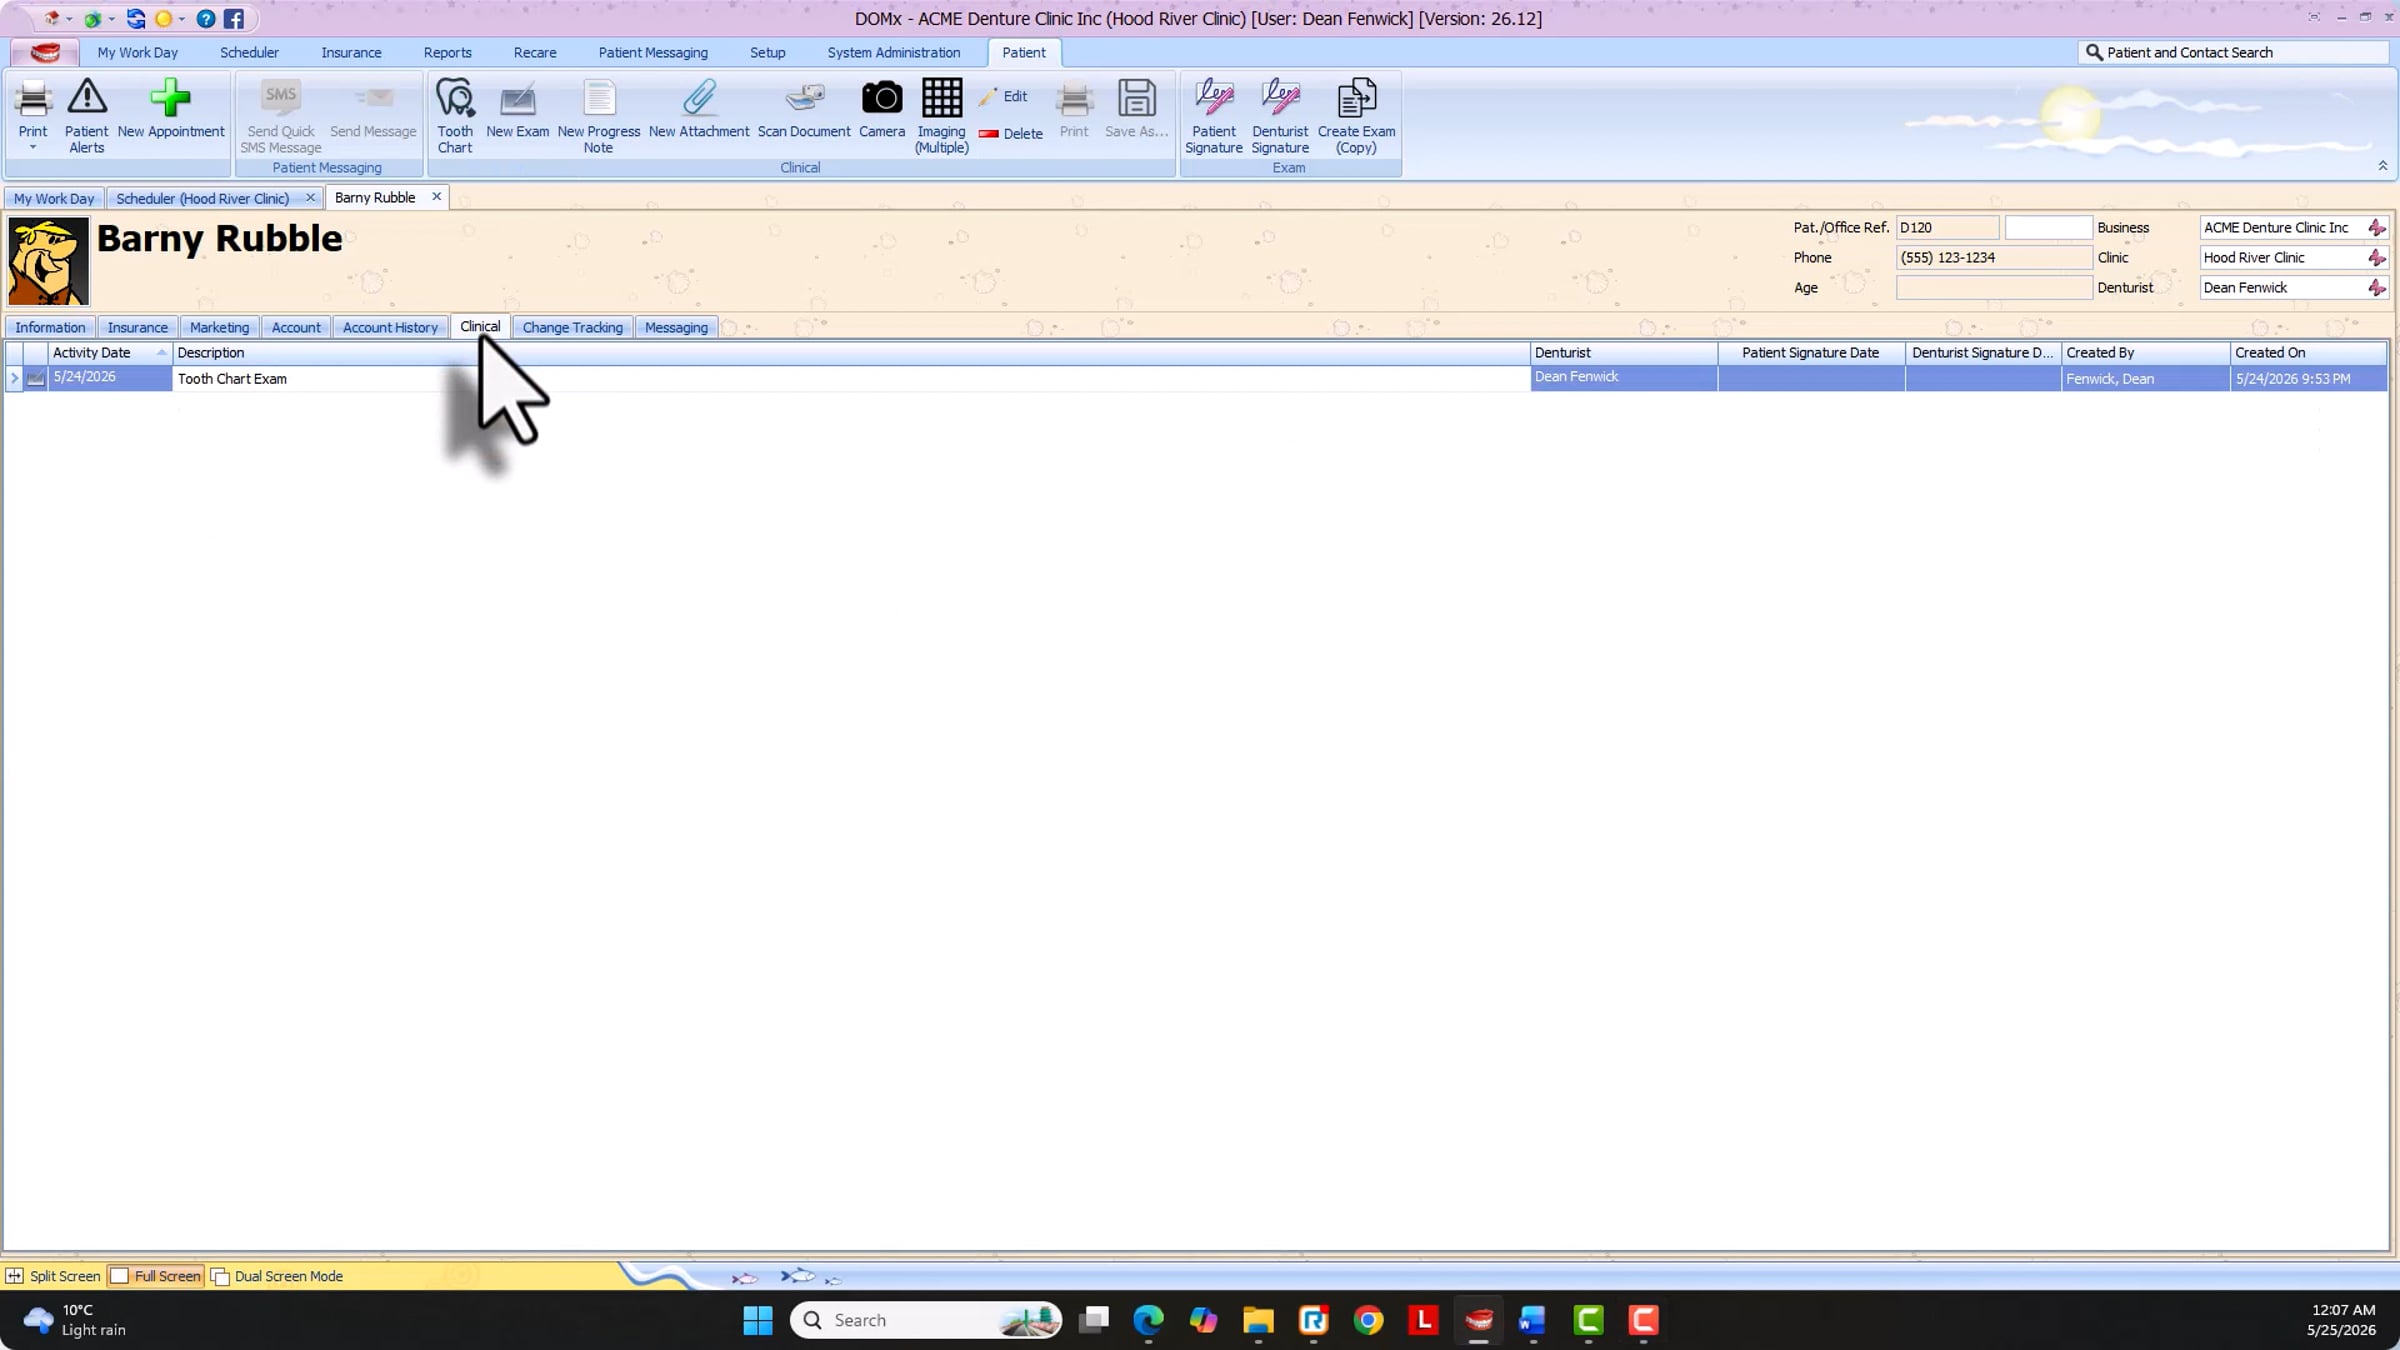This screenshot has width=2400, height=1350.
Task: Sort by Activity Date column
Action: [110, 353]
